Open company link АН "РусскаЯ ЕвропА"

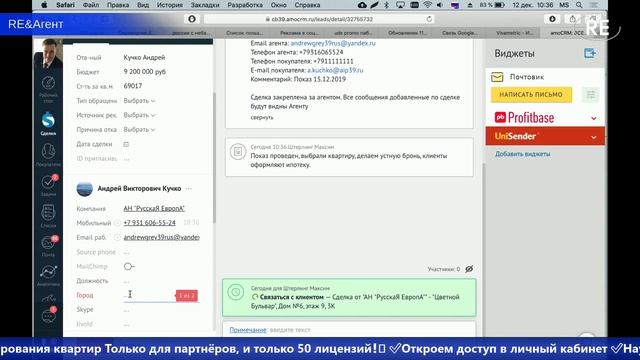tap(154, 209)
